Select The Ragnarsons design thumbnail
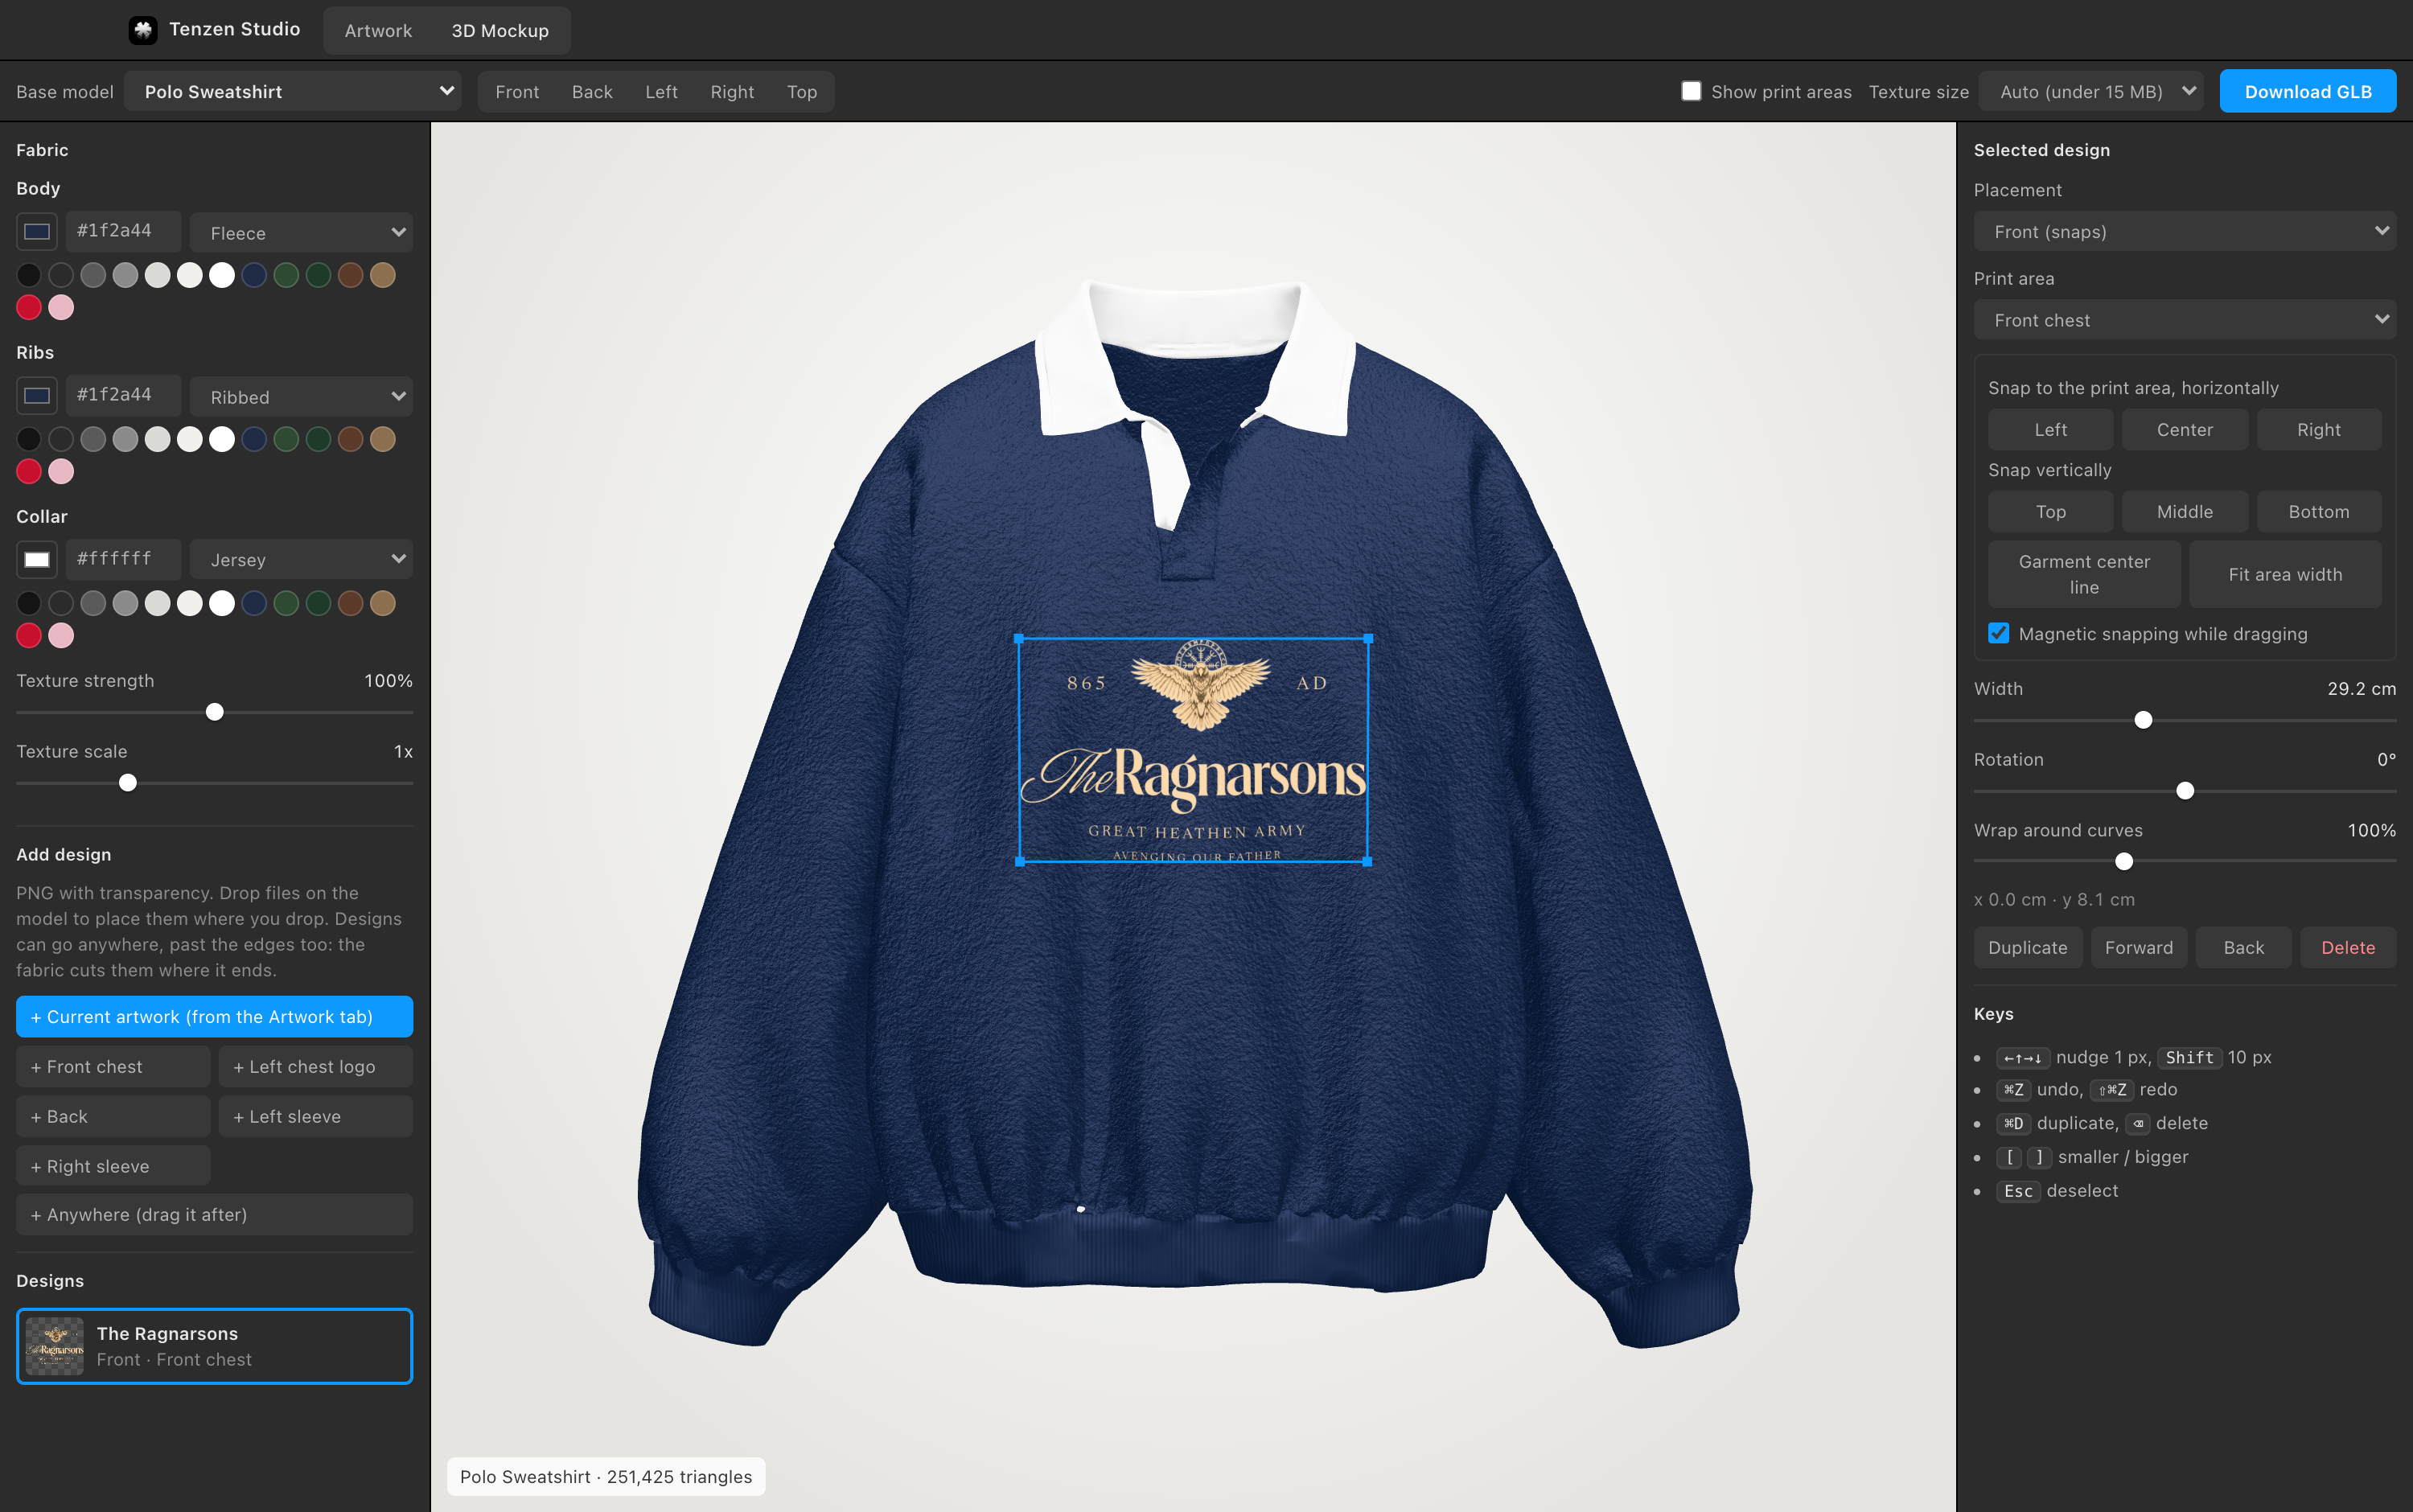The height and width of the screenshot is (1512, 2413). pos(55,1346)
